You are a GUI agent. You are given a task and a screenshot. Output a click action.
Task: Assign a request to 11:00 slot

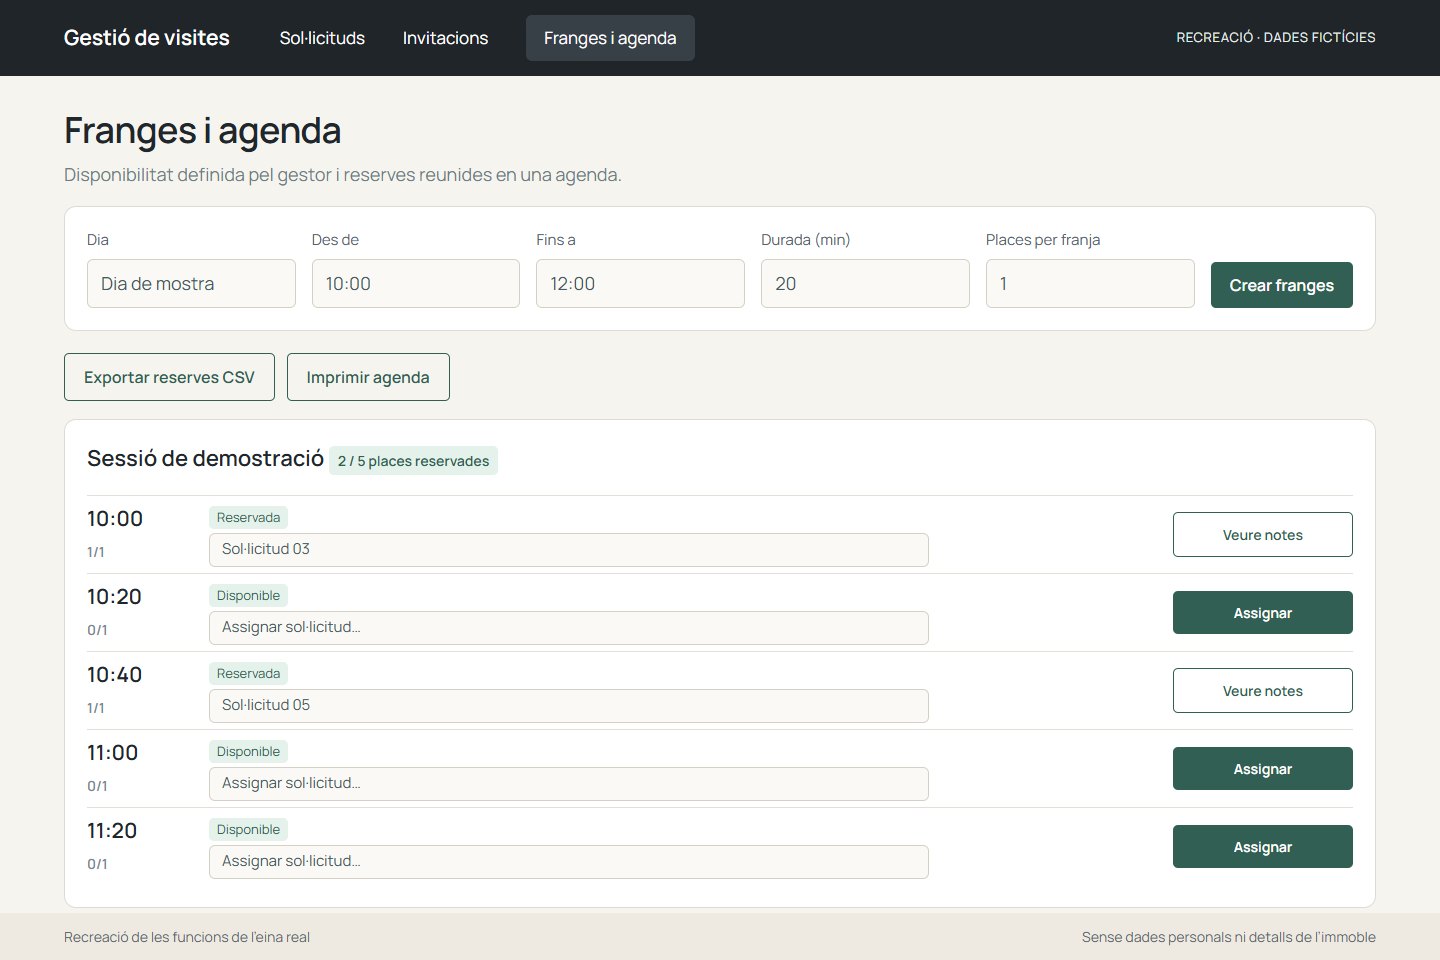click(1263, 769)
